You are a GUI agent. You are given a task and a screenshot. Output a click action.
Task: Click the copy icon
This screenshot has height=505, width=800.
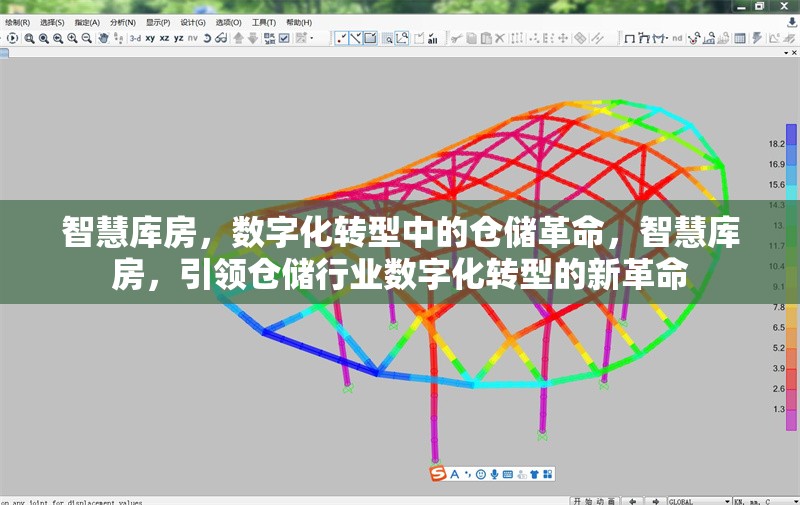tap(471, 38)
